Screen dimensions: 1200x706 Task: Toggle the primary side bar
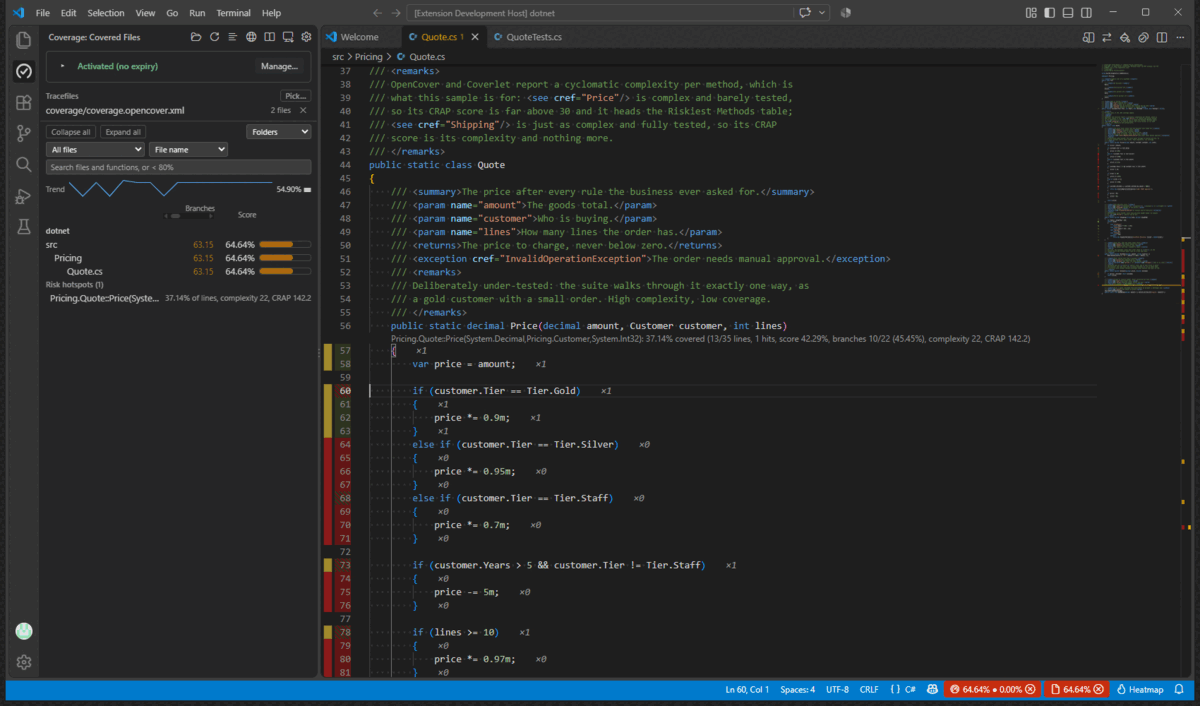click(1050, 13)
